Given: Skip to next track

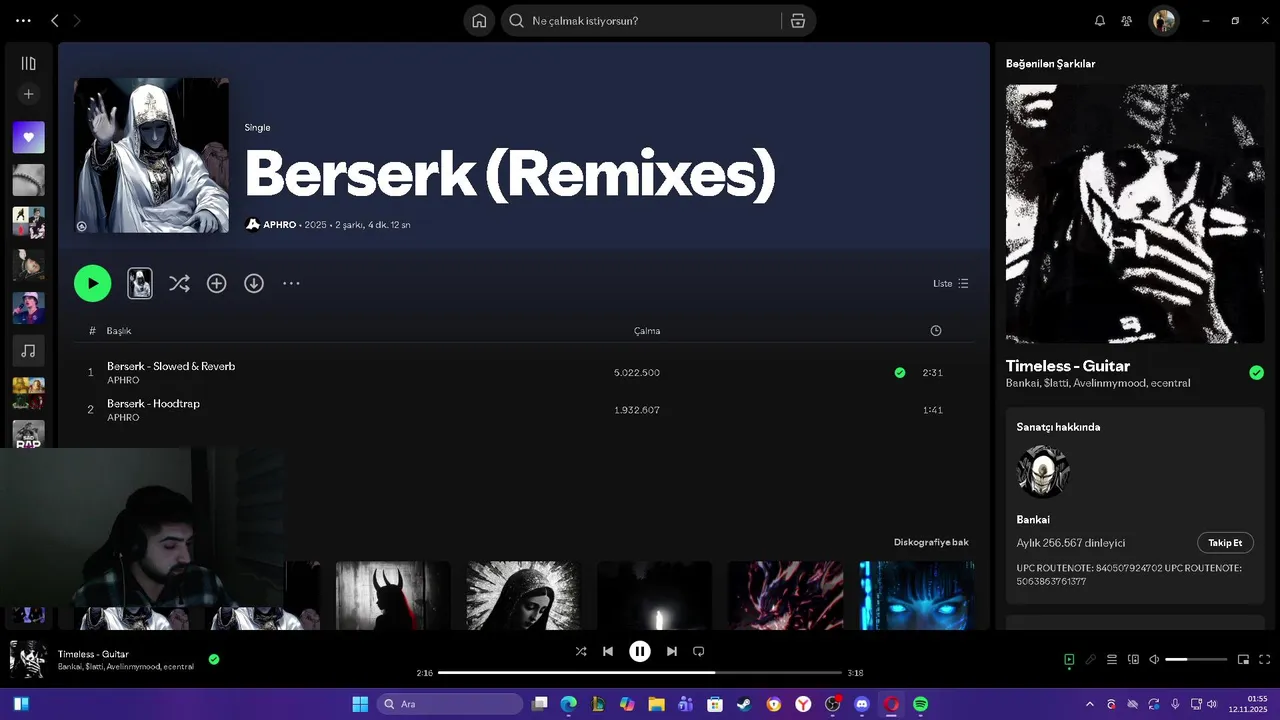Looking at the screenshot, I should [672, 651].
